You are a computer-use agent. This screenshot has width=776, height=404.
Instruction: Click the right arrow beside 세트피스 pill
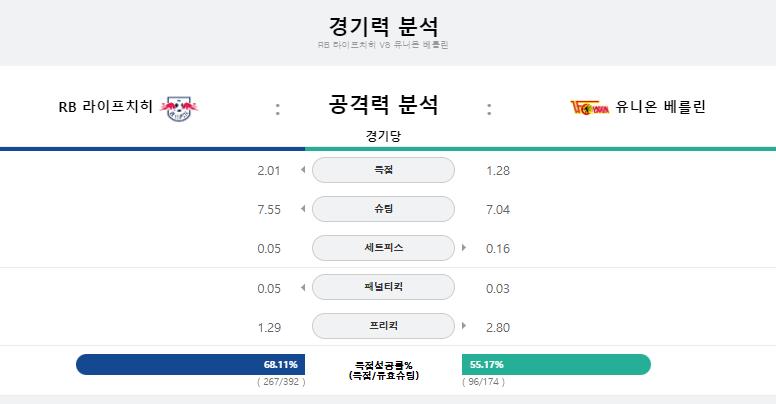[464, 248]
